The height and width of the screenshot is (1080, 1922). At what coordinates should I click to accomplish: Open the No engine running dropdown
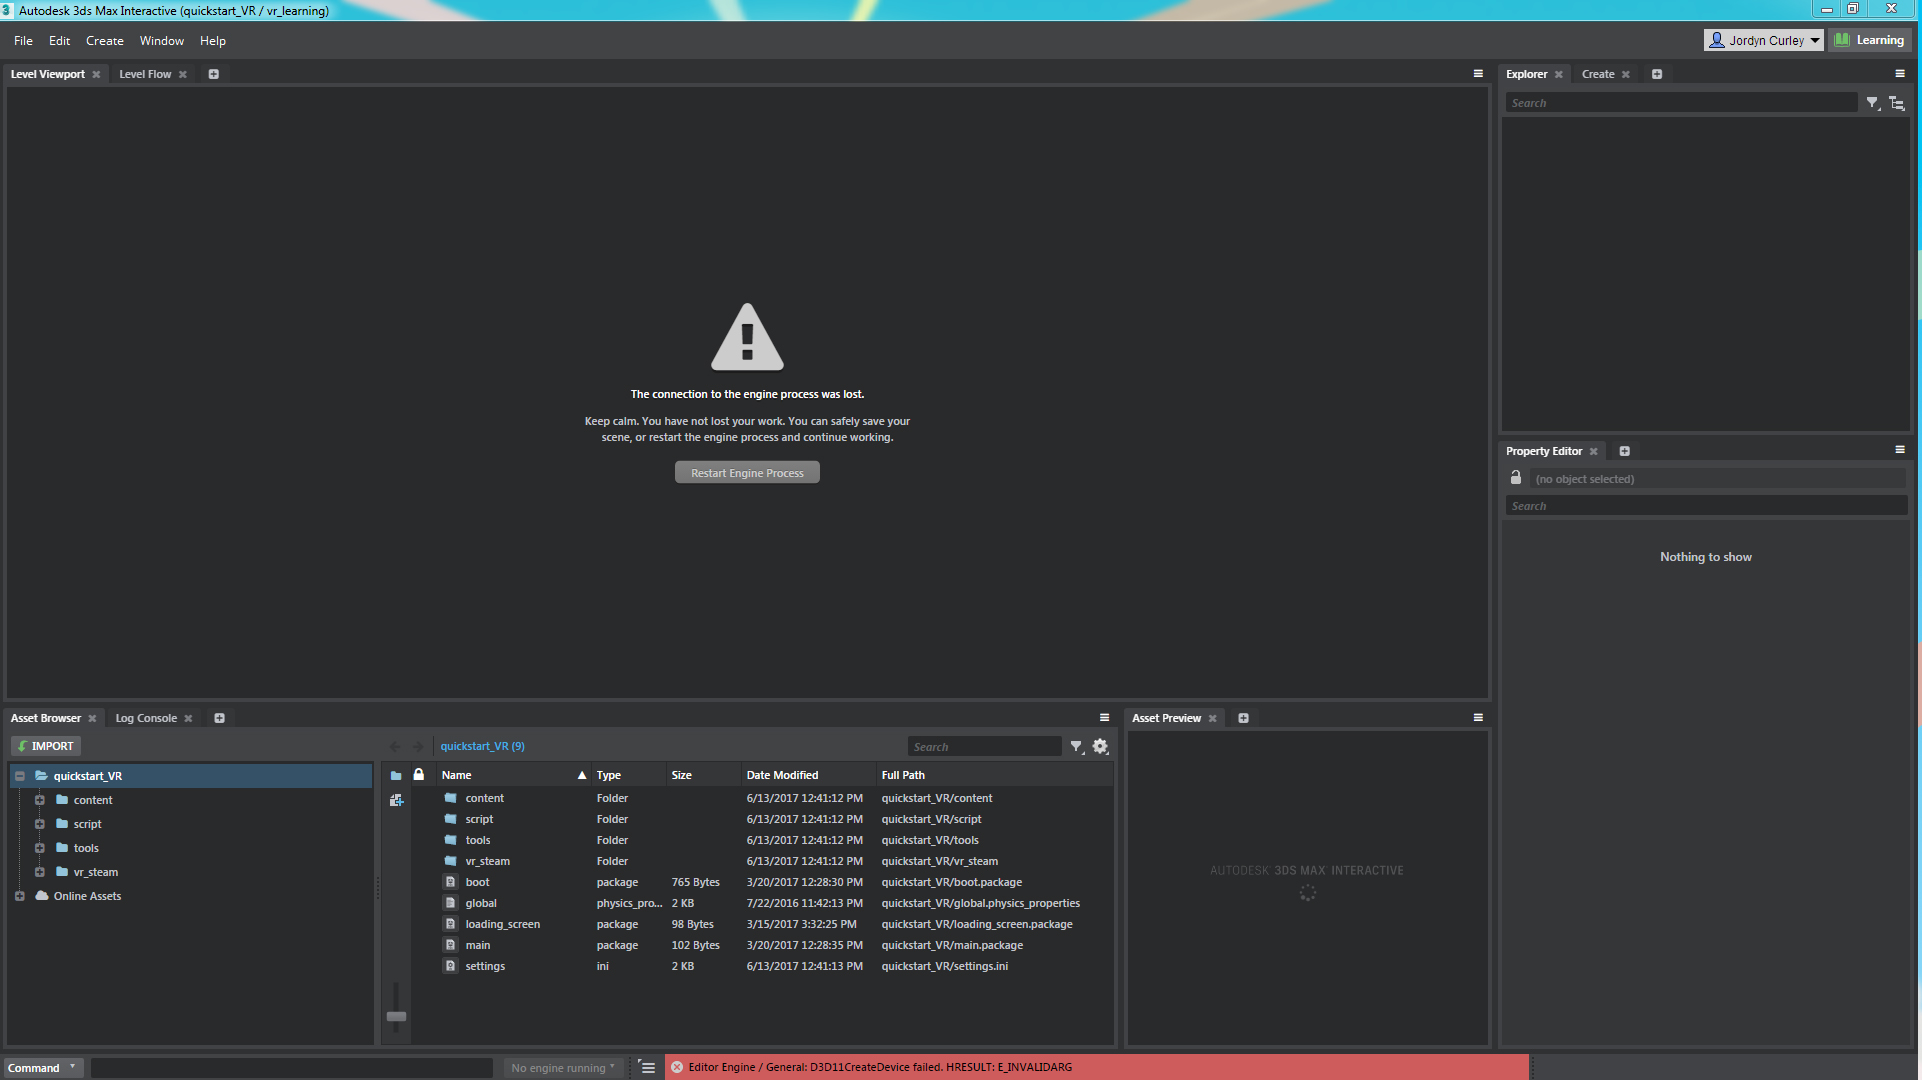click(x=564, y=1068)
